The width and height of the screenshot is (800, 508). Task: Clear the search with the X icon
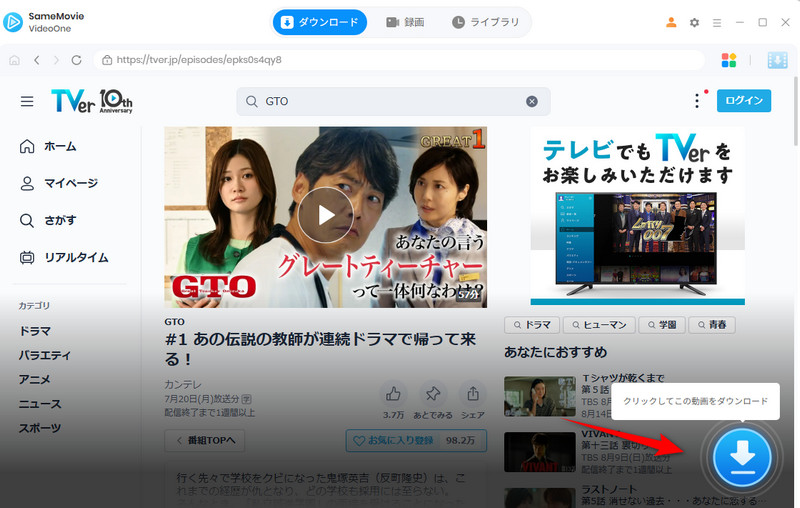(532, 101)
